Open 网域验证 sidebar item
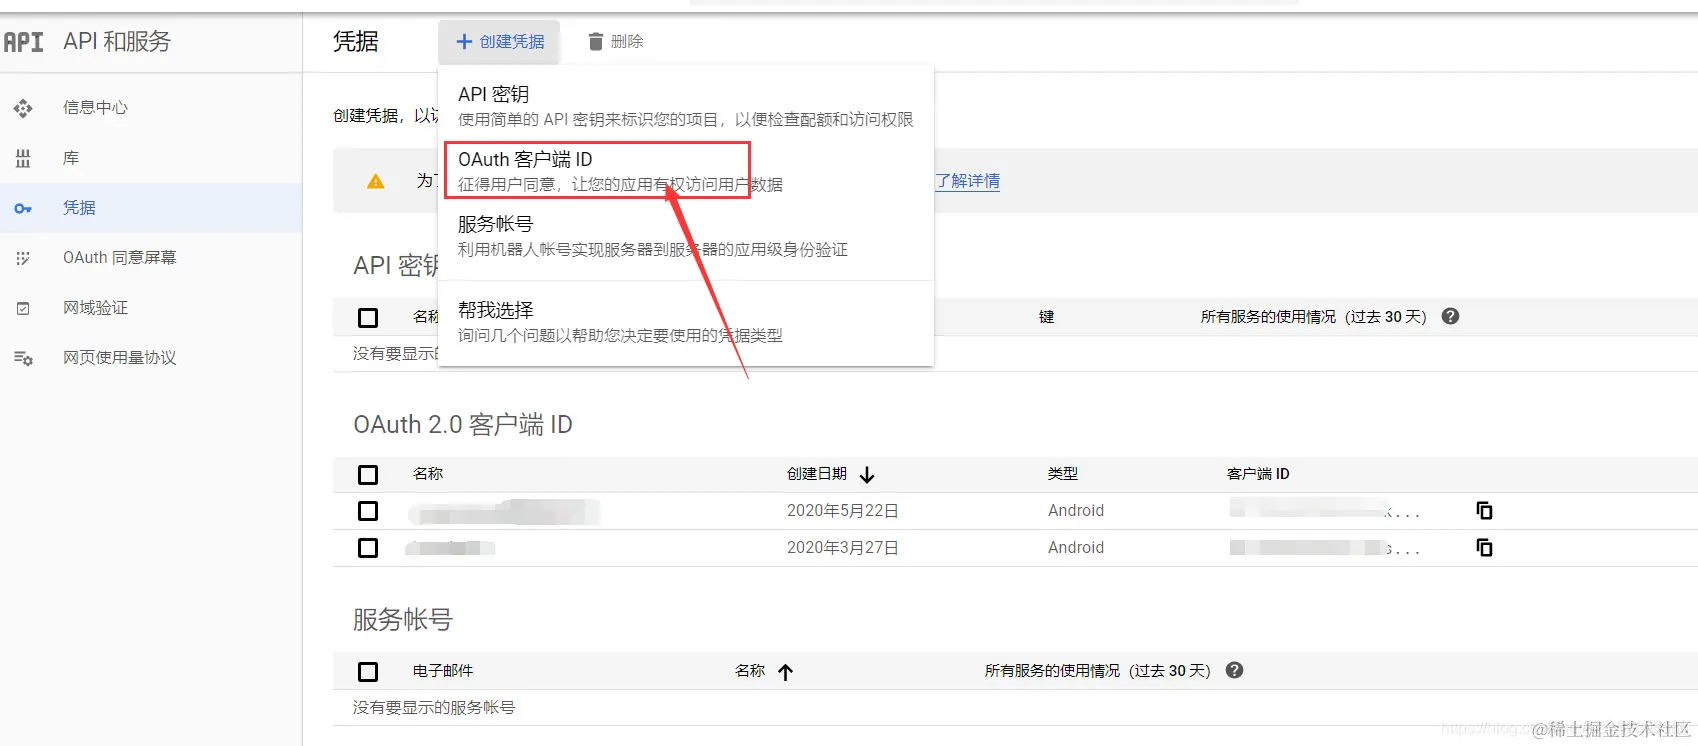The image size is (1698, 746). click(x=151, y=308)
